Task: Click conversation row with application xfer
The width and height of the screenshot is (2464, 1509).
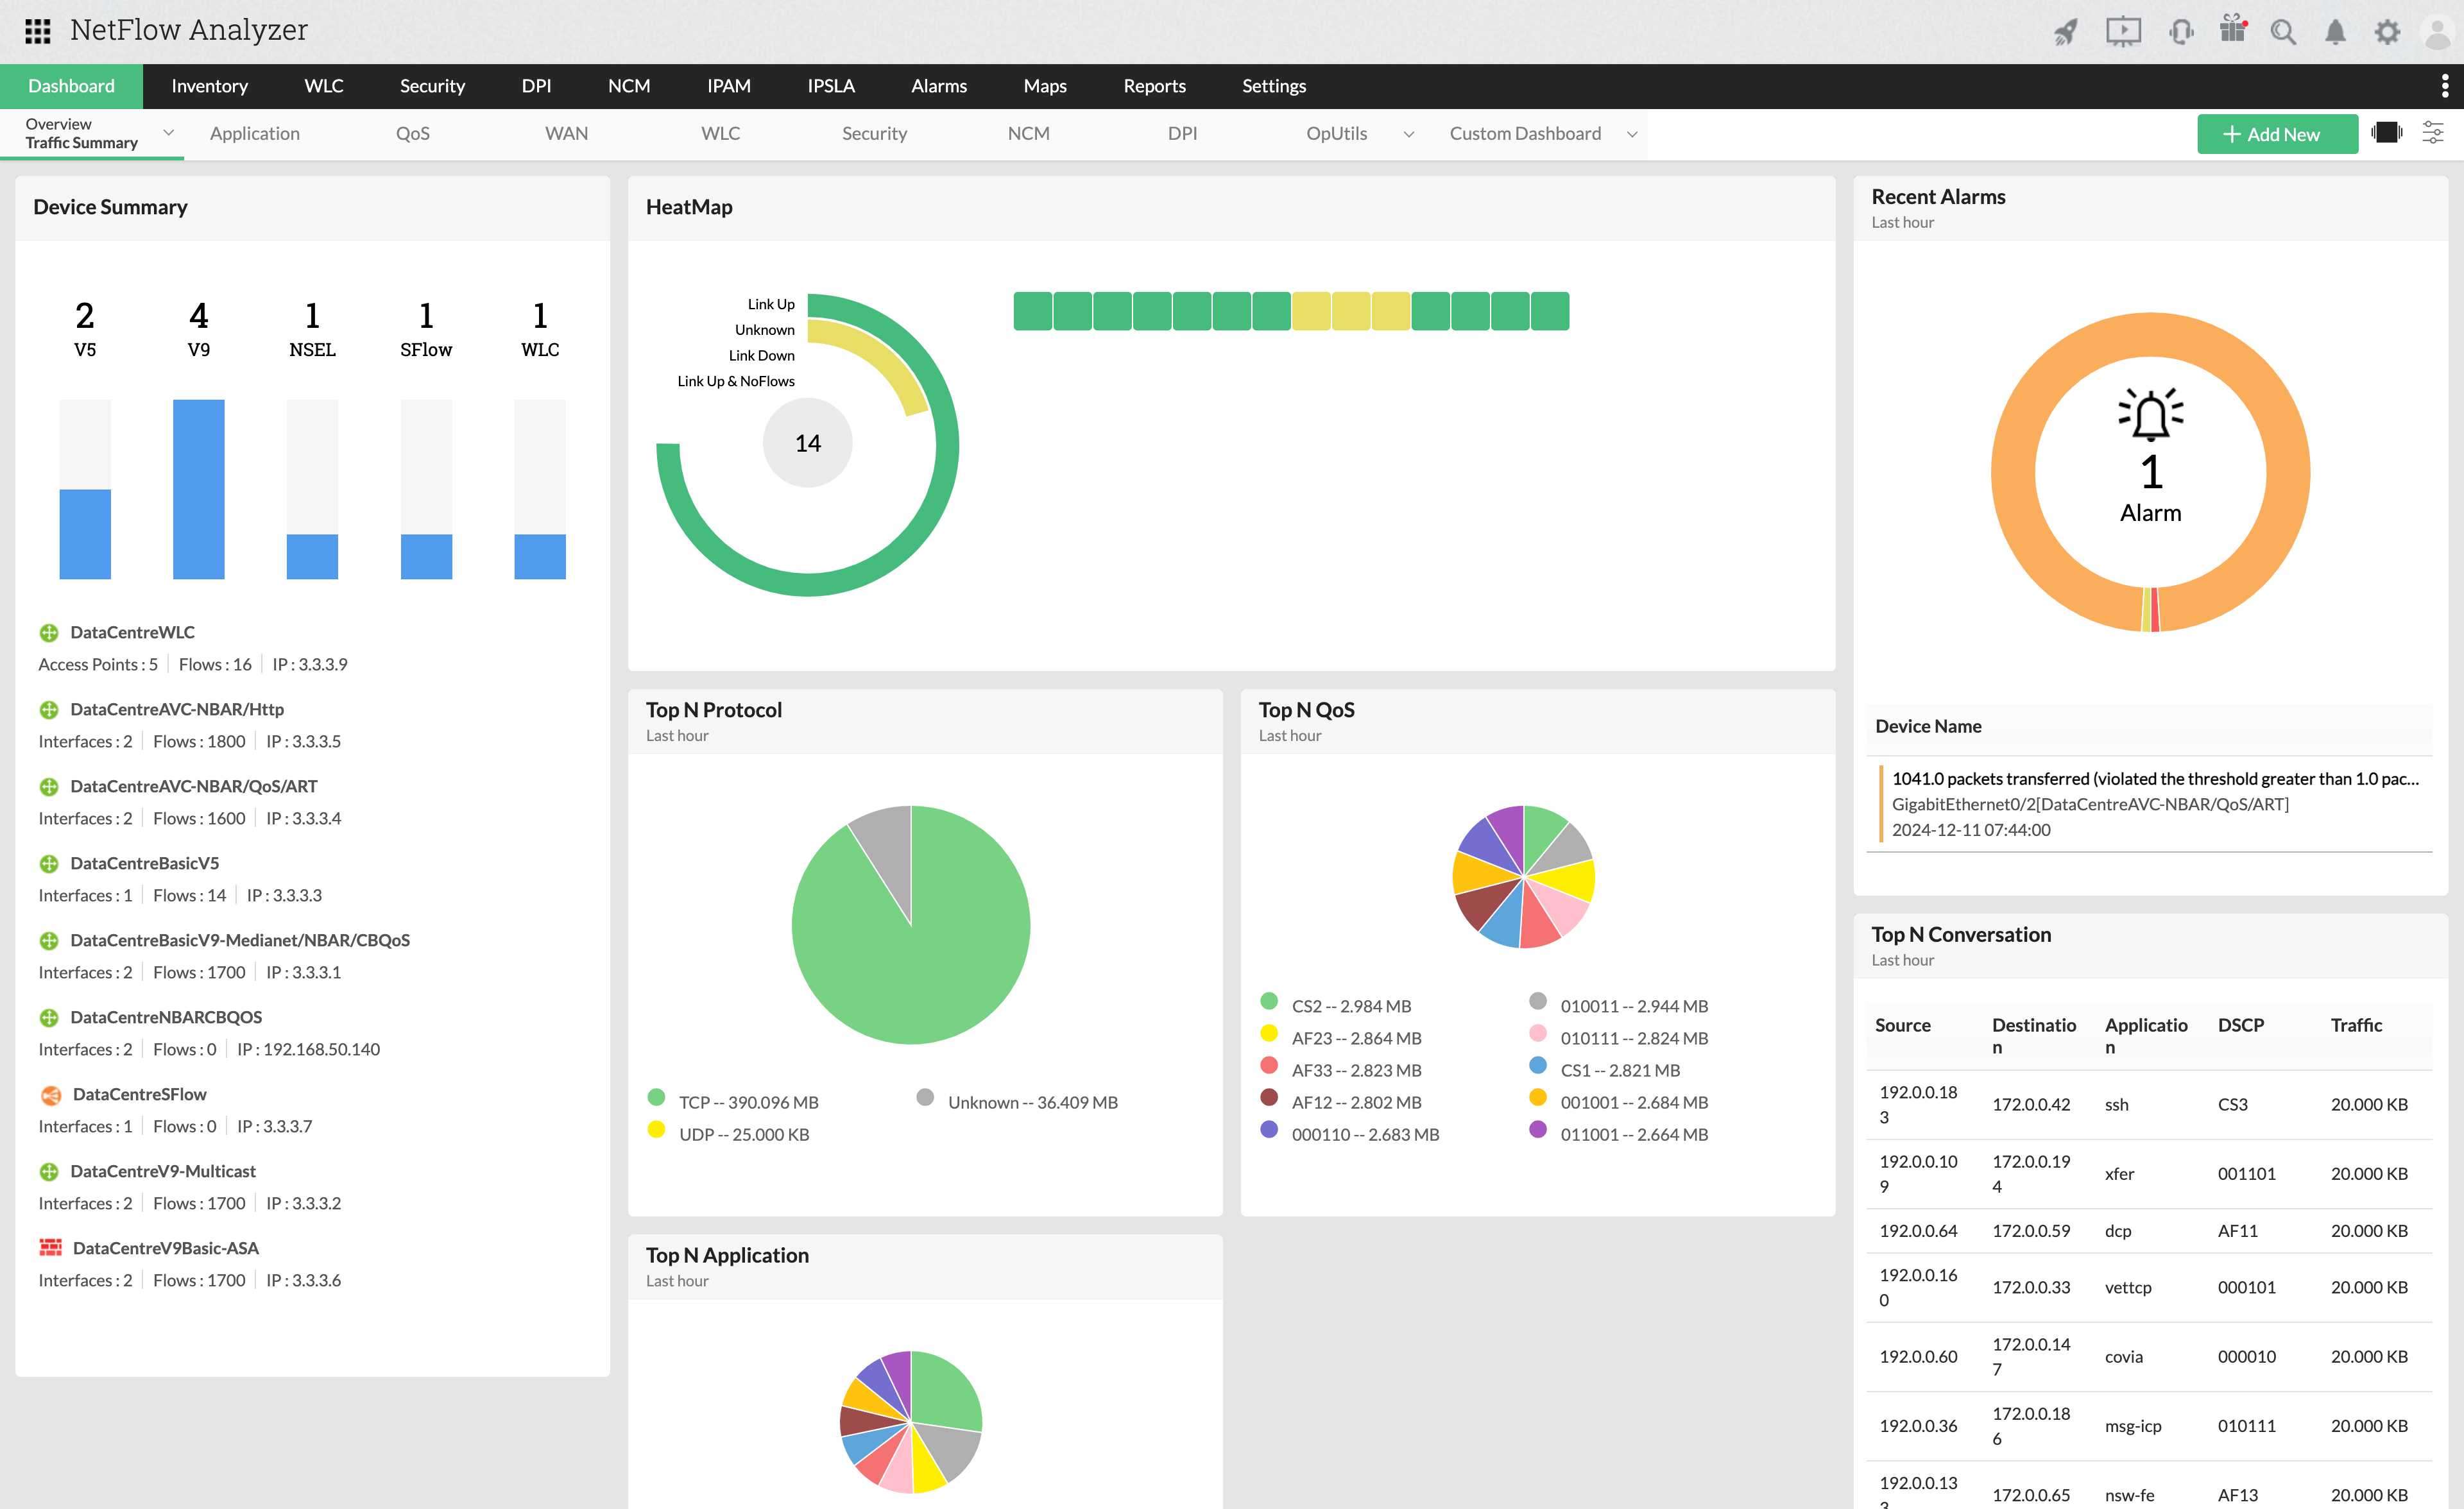Action: point(2149,1174)
